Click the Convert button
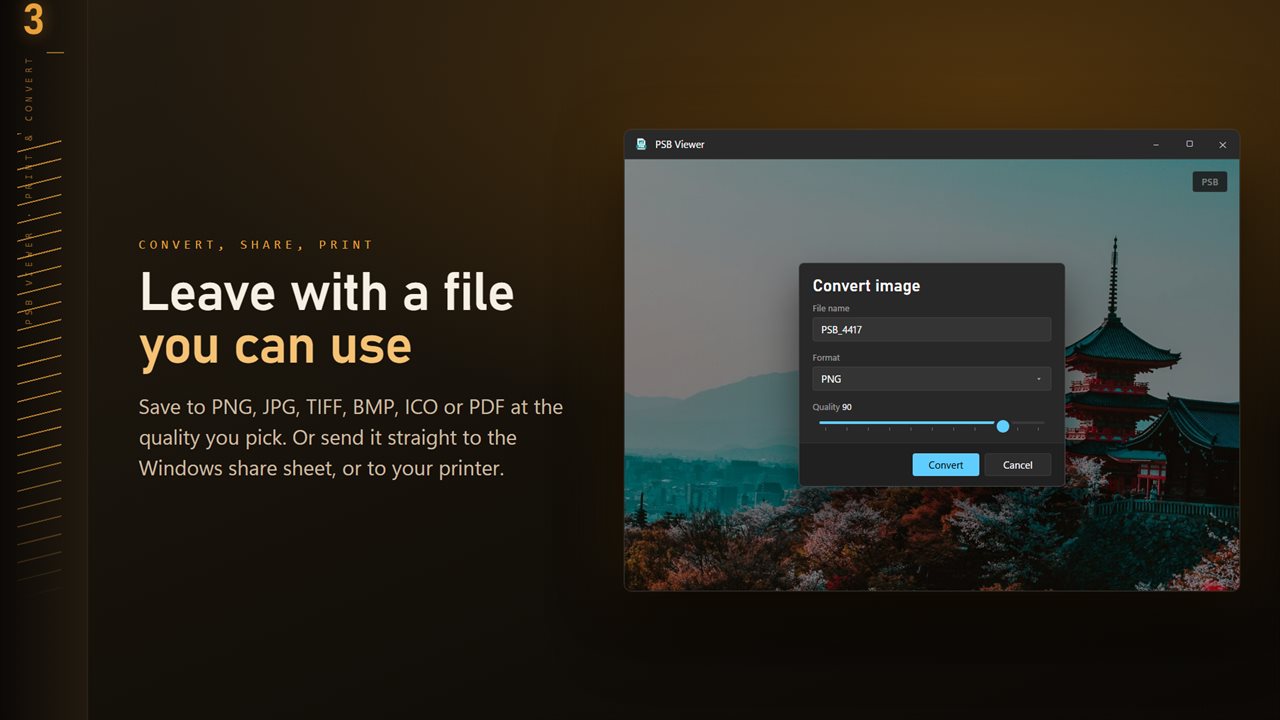 [946, 465]
